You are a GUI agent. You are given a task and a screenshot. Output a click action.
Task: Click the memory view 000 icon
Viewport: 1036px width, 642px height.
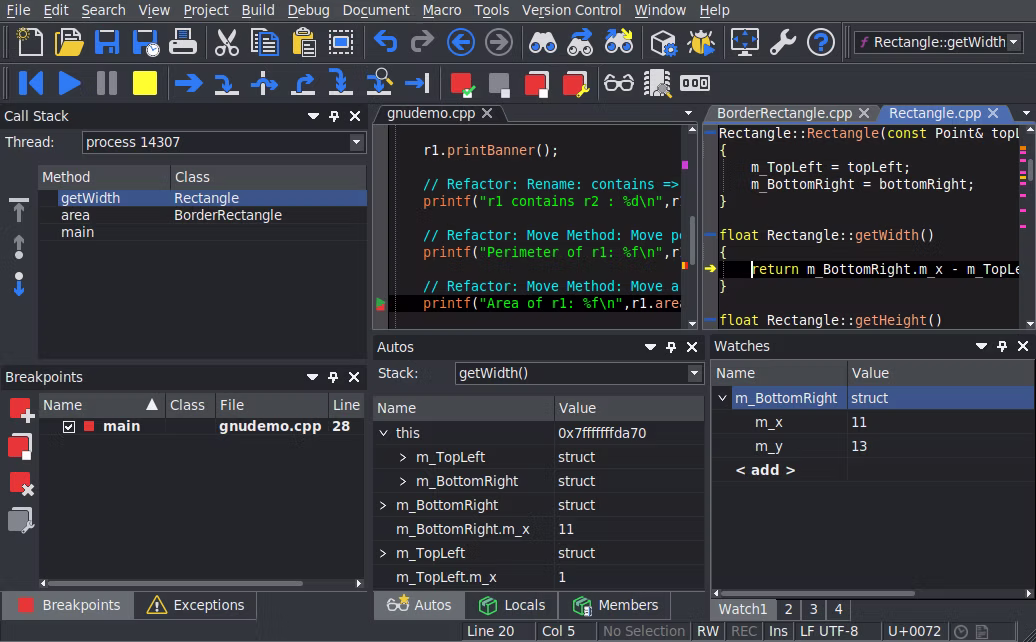695,83
